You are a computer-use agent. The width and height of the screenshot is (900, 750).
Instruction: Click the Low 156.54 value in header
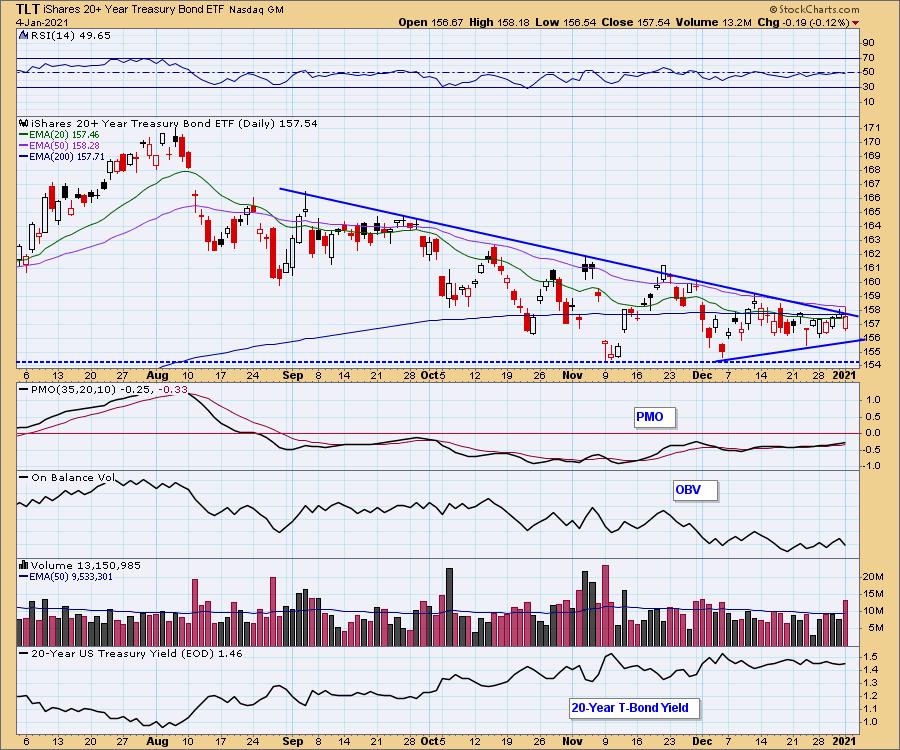tap(565, 22)
